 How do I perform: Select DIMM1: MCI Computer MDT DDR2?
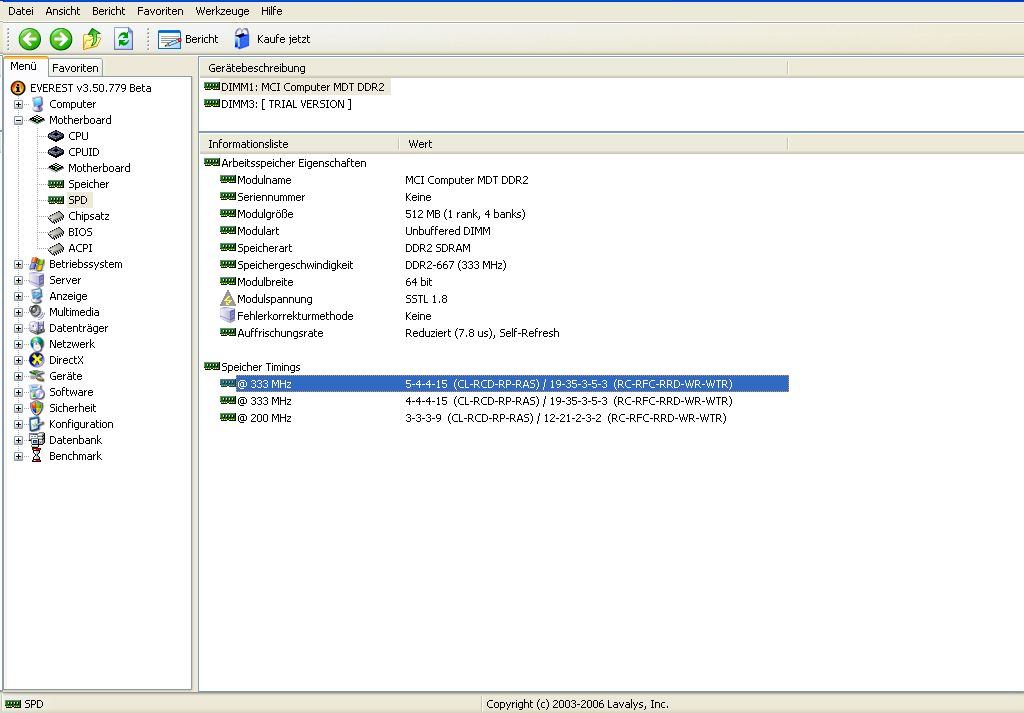tap(302, 87)
